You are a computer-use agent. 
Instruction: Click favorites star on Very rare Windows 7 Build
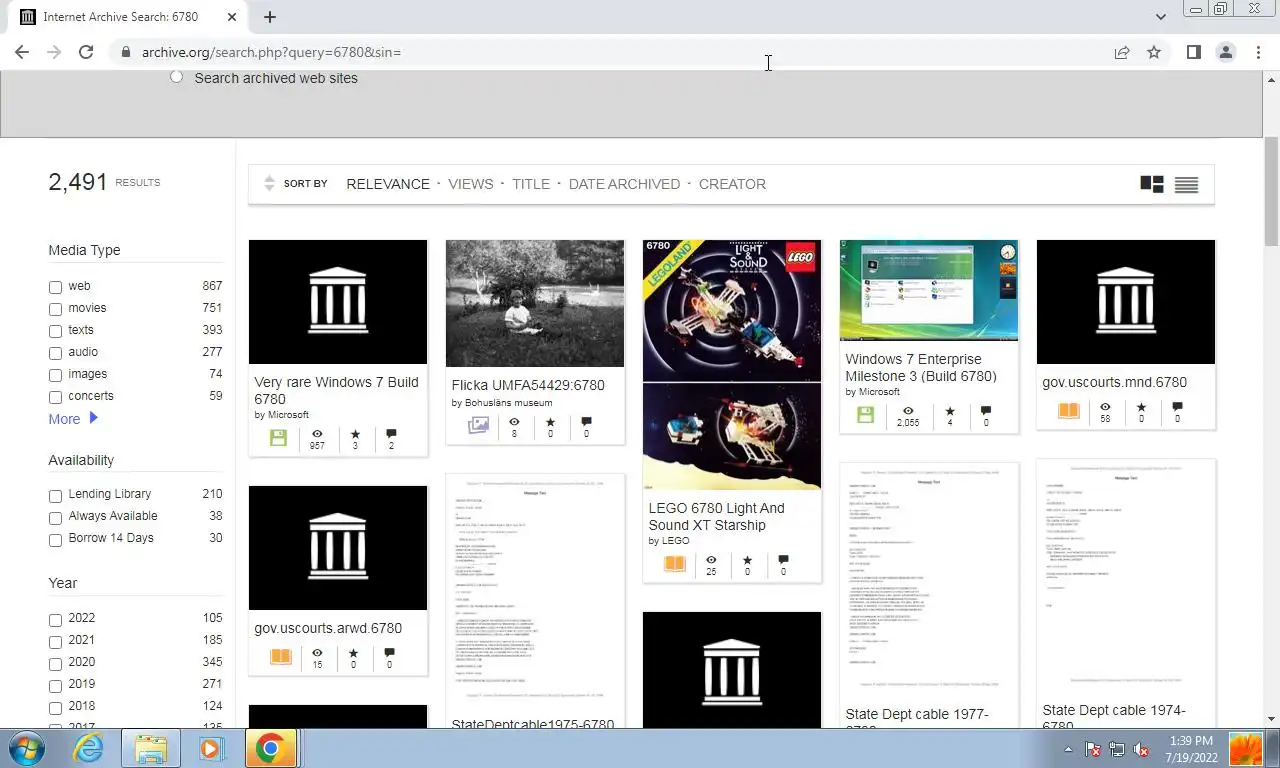click(355, 434)
